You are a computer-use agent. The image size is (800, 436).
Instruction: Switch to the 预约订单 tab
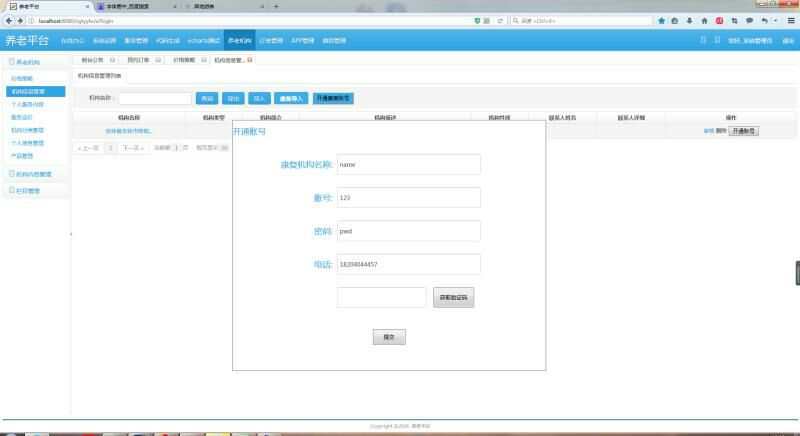coord(139,60)
